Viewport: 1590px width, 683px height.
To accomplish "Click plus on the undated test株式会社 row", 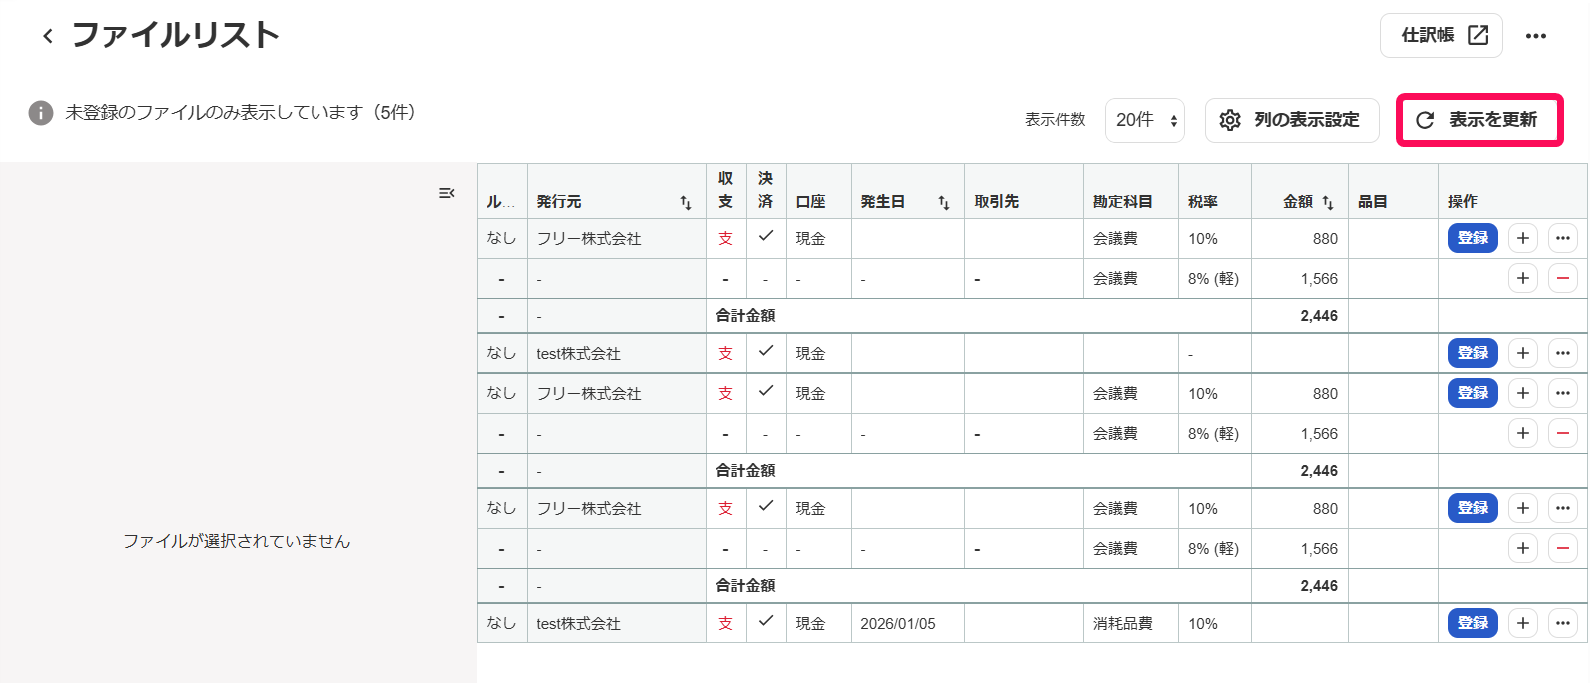I will pyautogui.click(x=1522, y=353).
